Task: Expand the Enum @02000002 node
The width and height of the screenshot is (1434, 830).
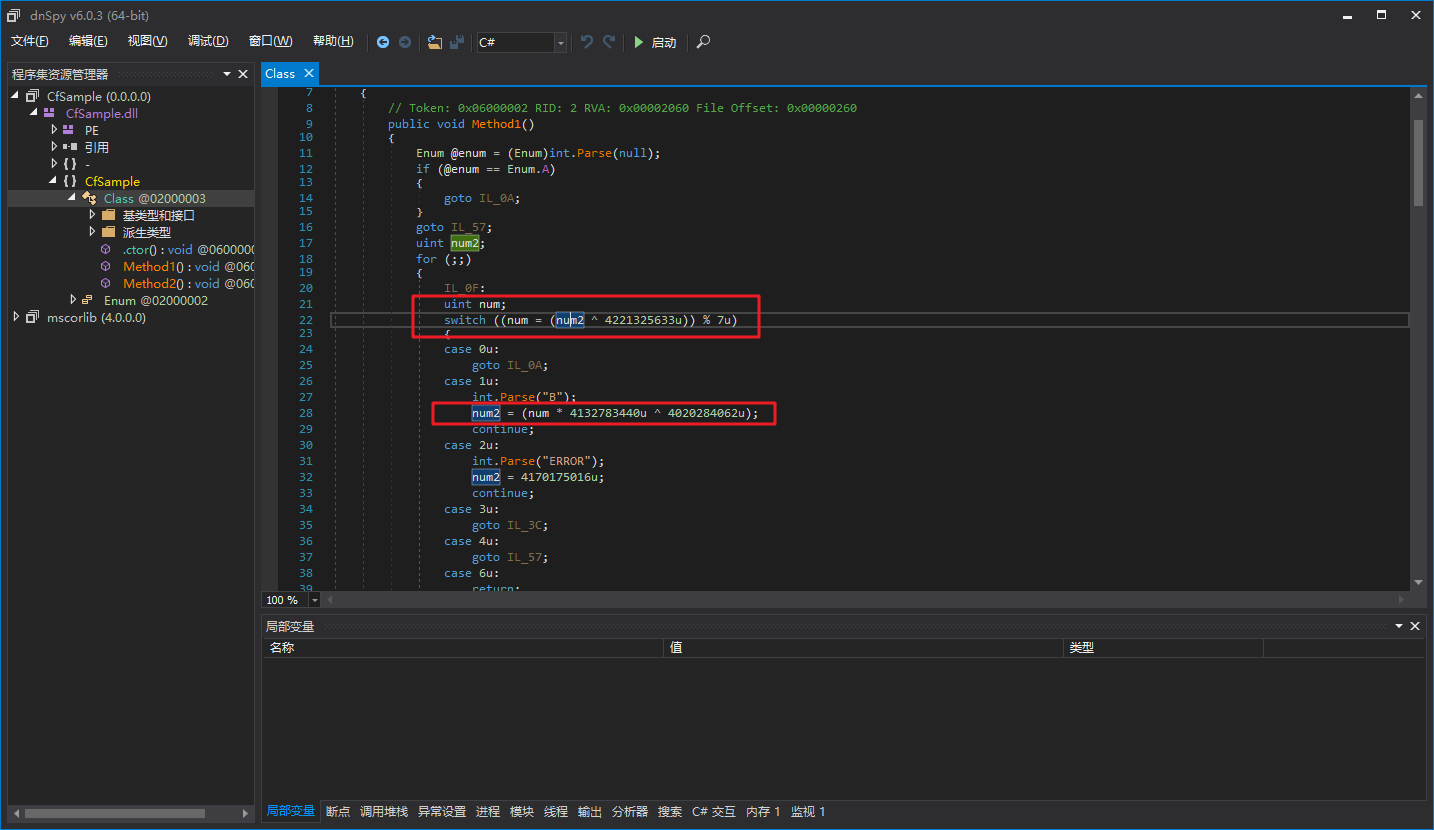Action: coord(74,300)
